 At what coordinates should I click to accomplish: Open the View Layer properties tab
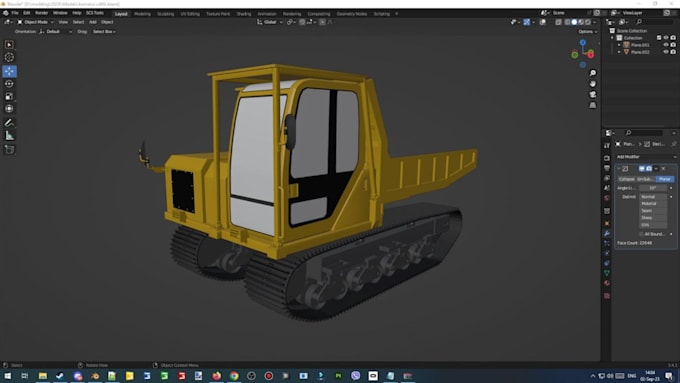pos(607,178)
